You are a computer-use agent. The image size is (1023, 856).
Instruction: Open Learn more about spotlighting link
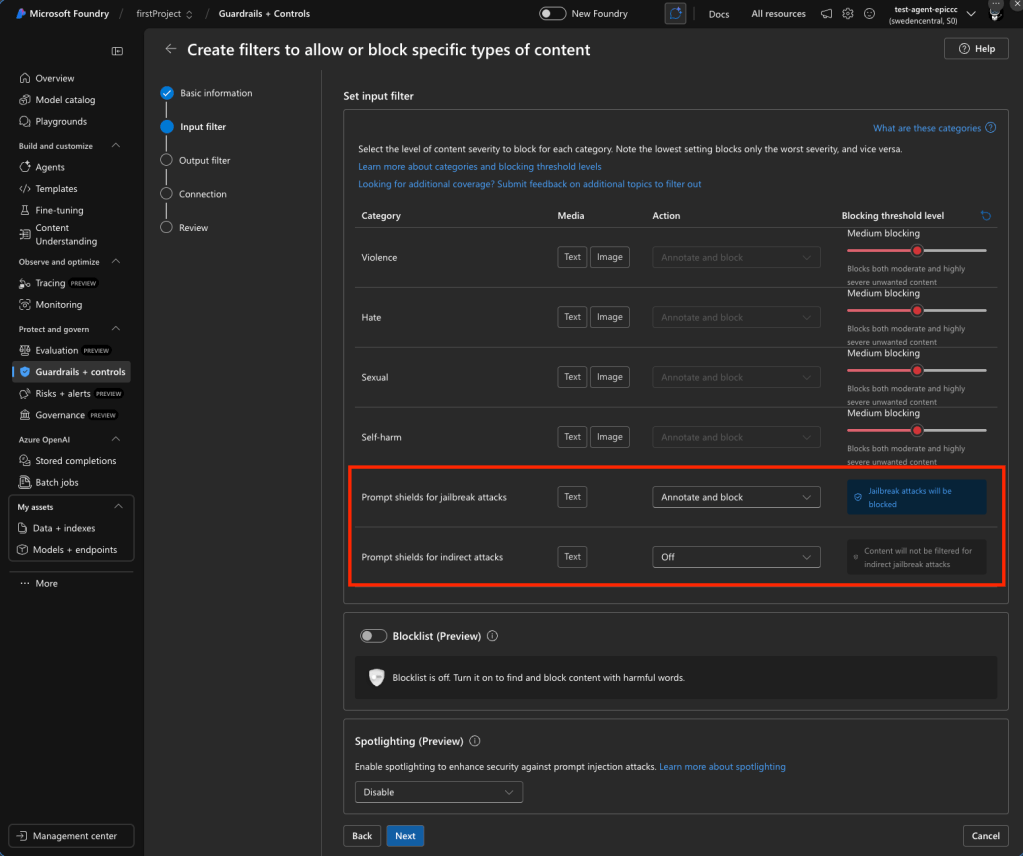(x=722, y=767)
